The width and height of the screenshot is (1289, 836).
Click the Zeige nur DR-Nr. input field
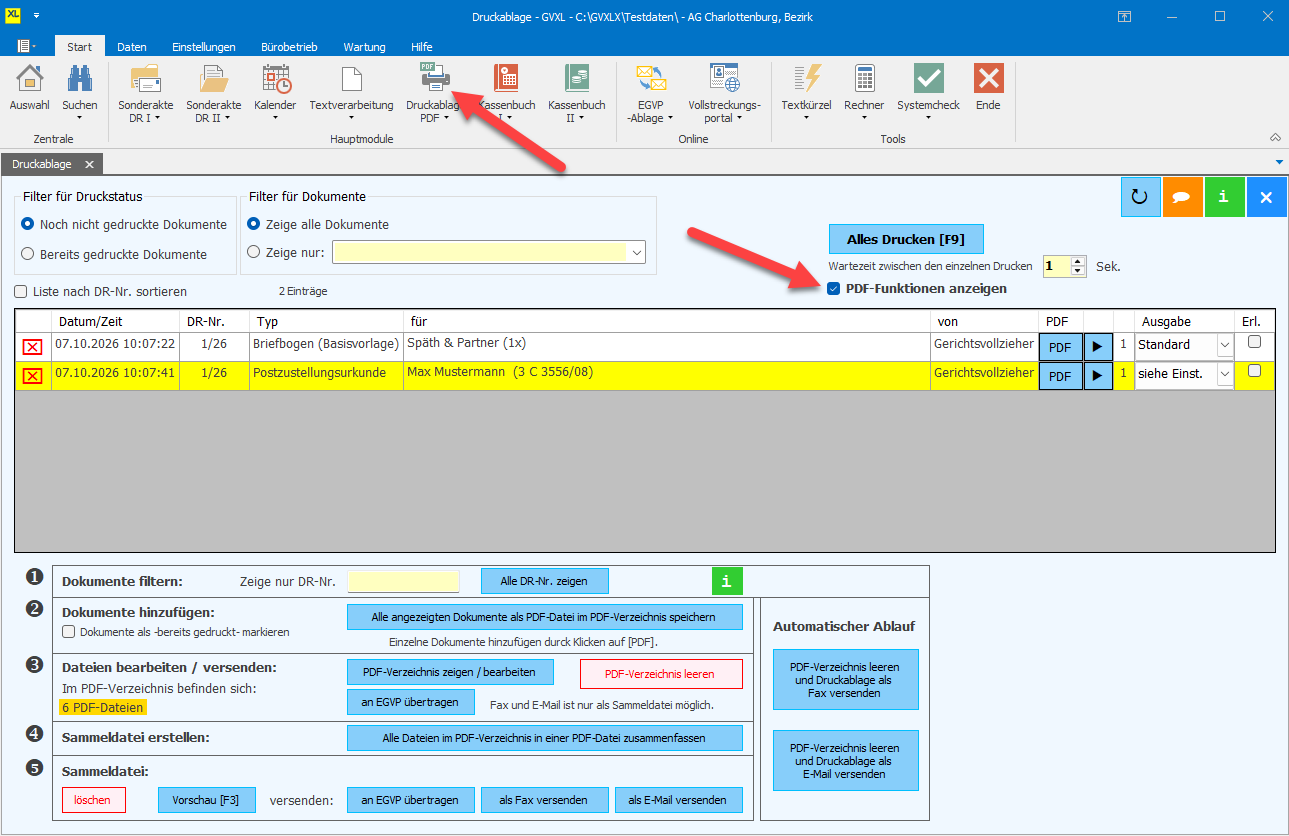(x=403, y=581)
